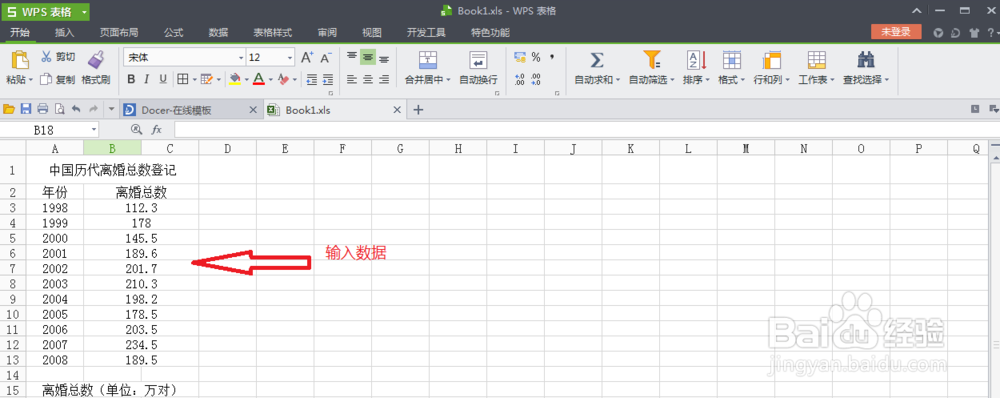Toggle align text left

[x=351, y=80]
